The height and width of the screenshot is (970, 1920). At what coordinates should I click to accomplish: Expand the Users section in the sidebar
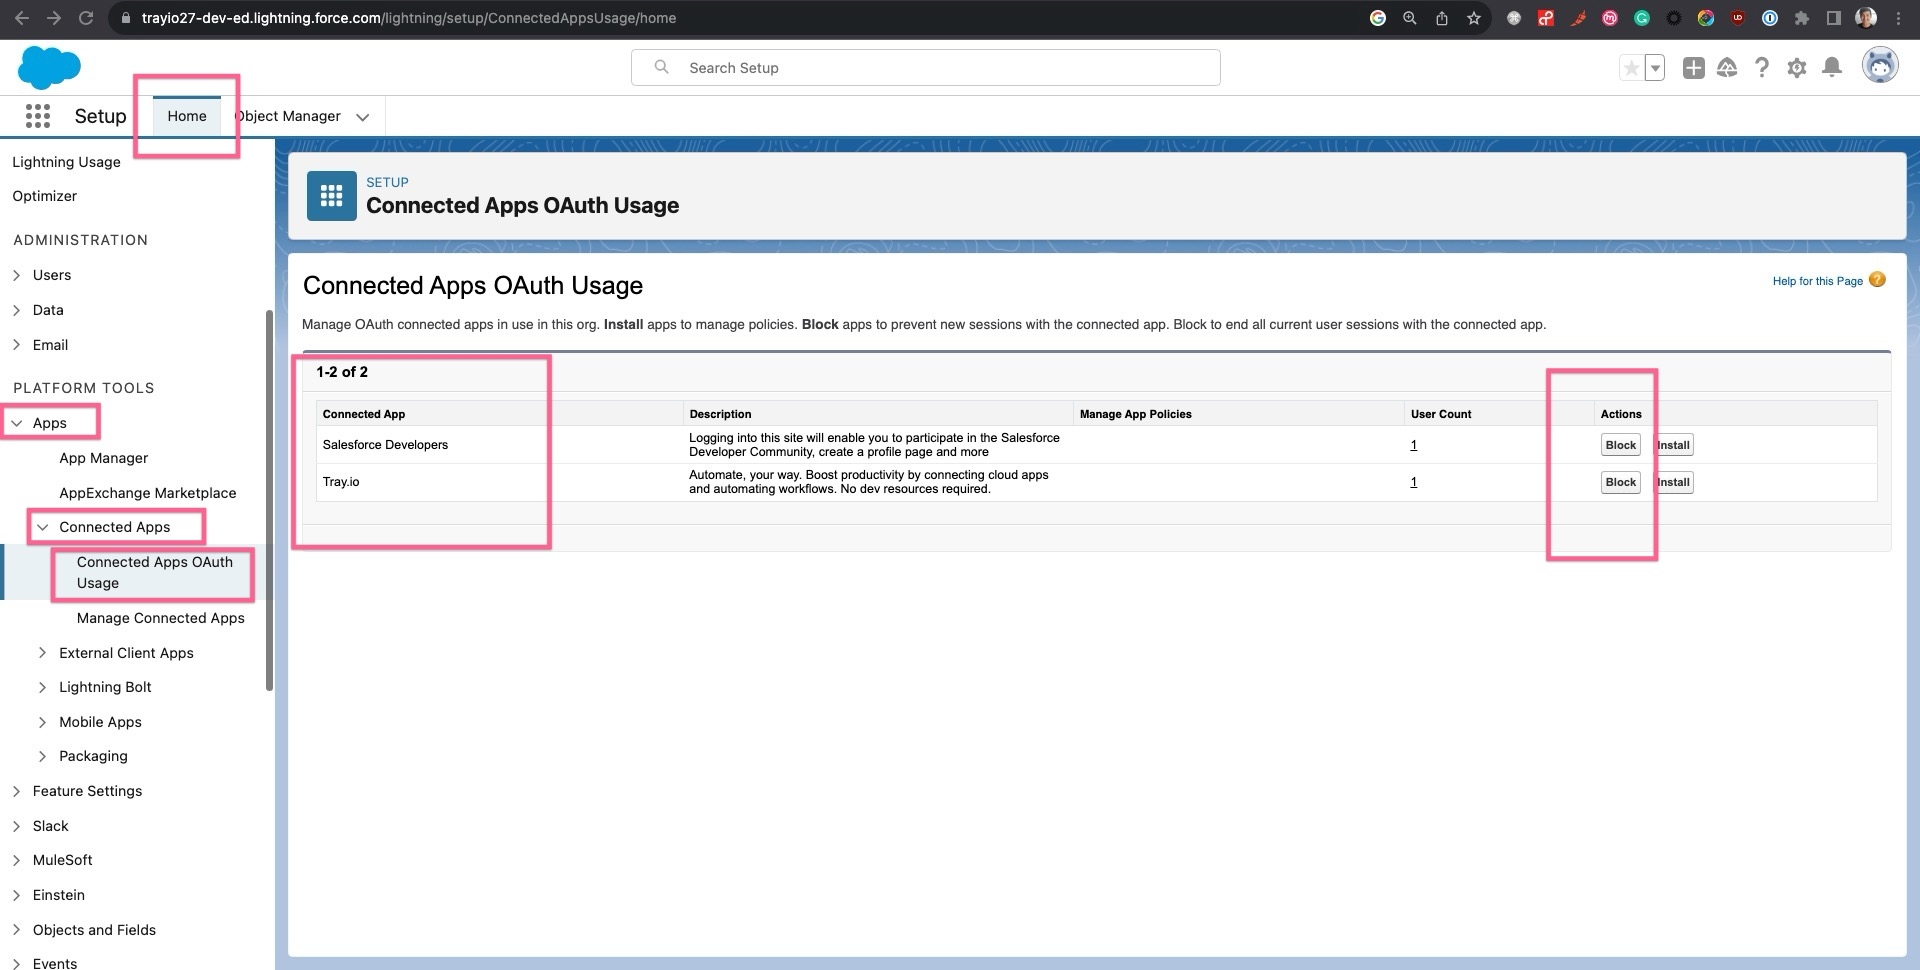[17, 274]
